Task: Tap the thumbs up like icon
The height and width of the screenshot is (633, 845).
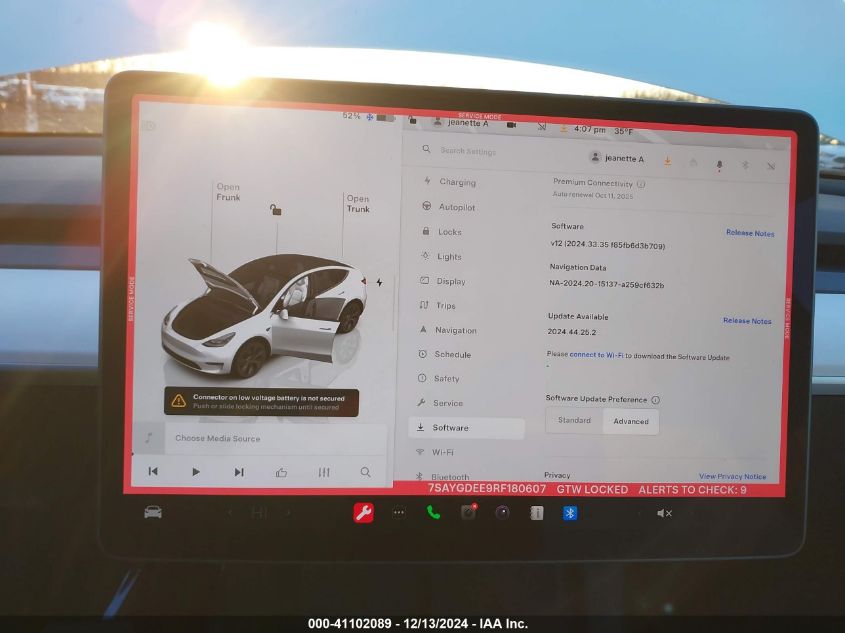Action: (x=281, y=472)
